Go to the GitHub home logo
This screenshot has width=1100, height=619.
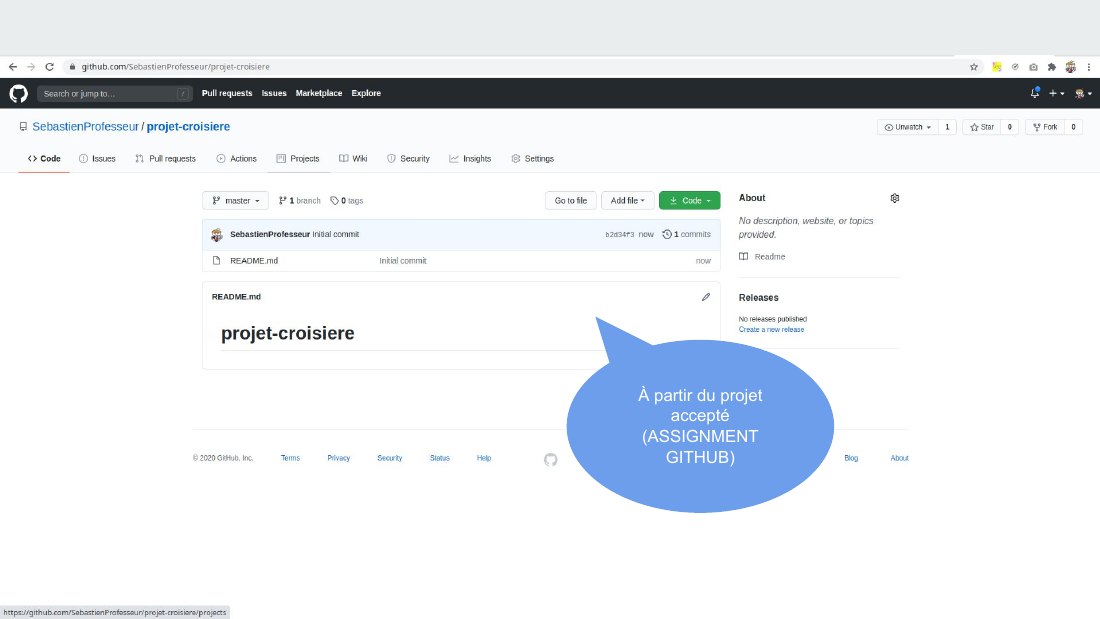click(18, 93)
